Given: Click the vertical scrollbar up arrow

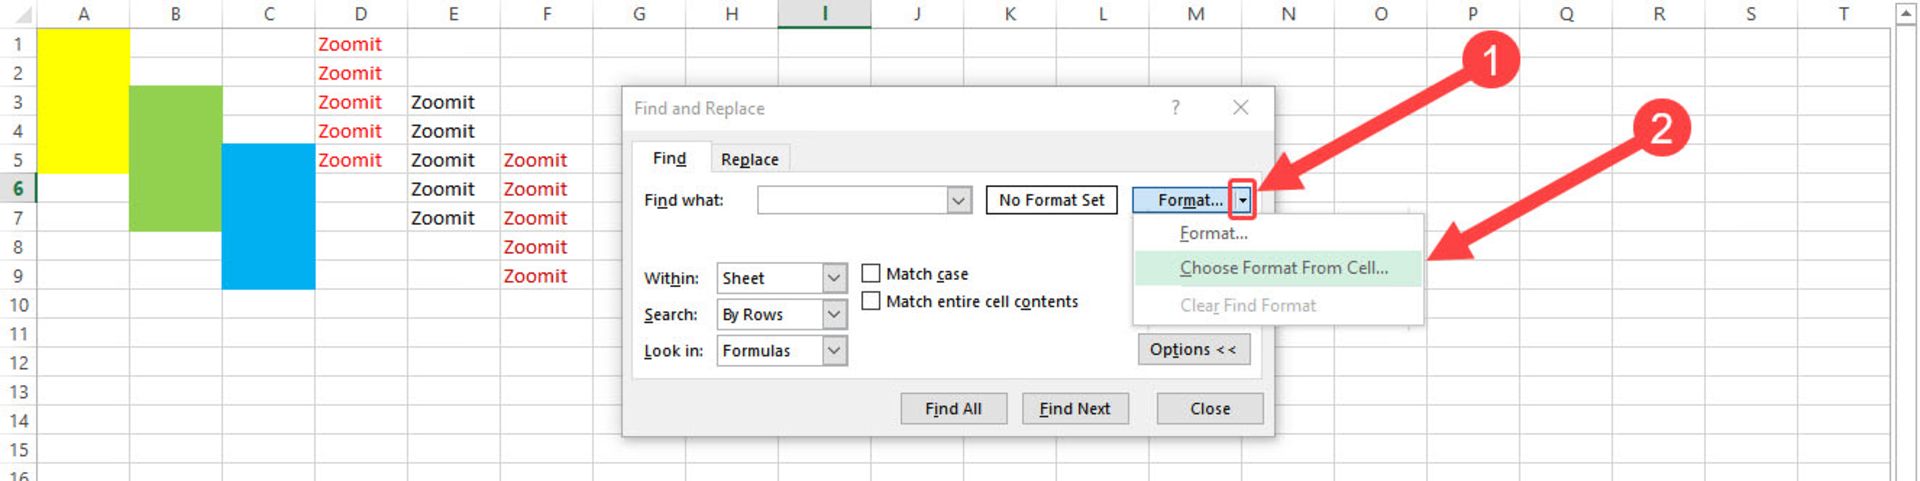Looking at the screenshot, I should point(1907,13).
